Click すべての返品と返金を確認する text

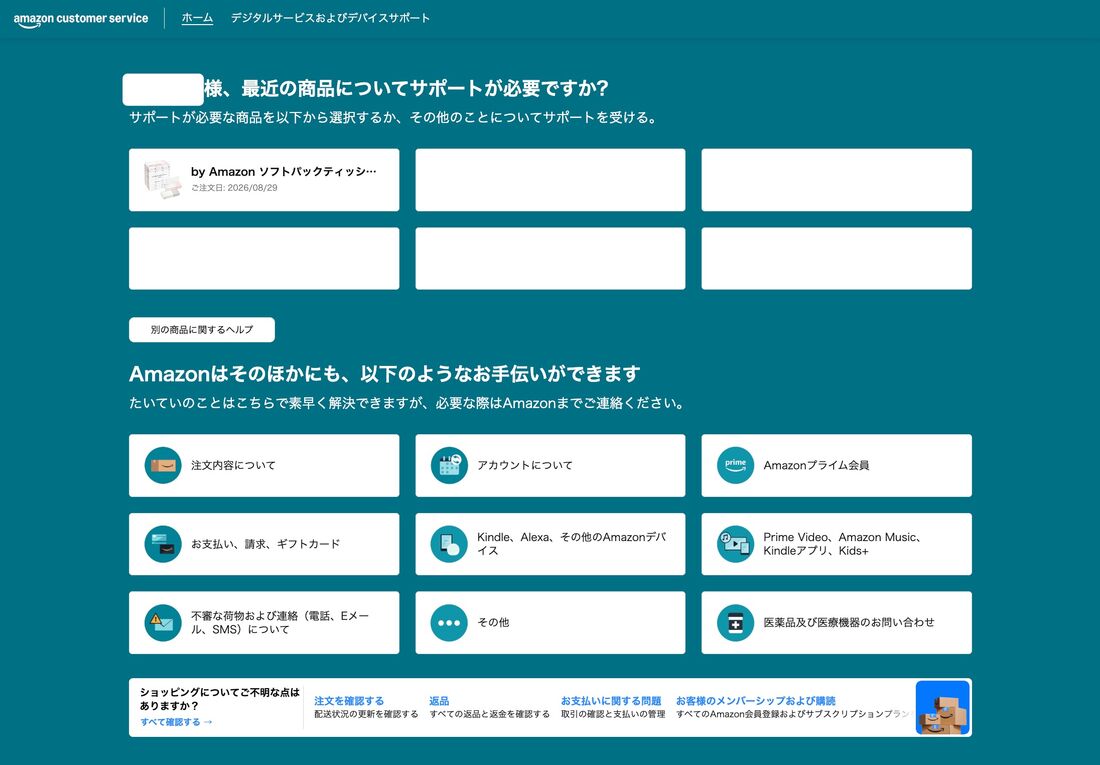point(490,714)
